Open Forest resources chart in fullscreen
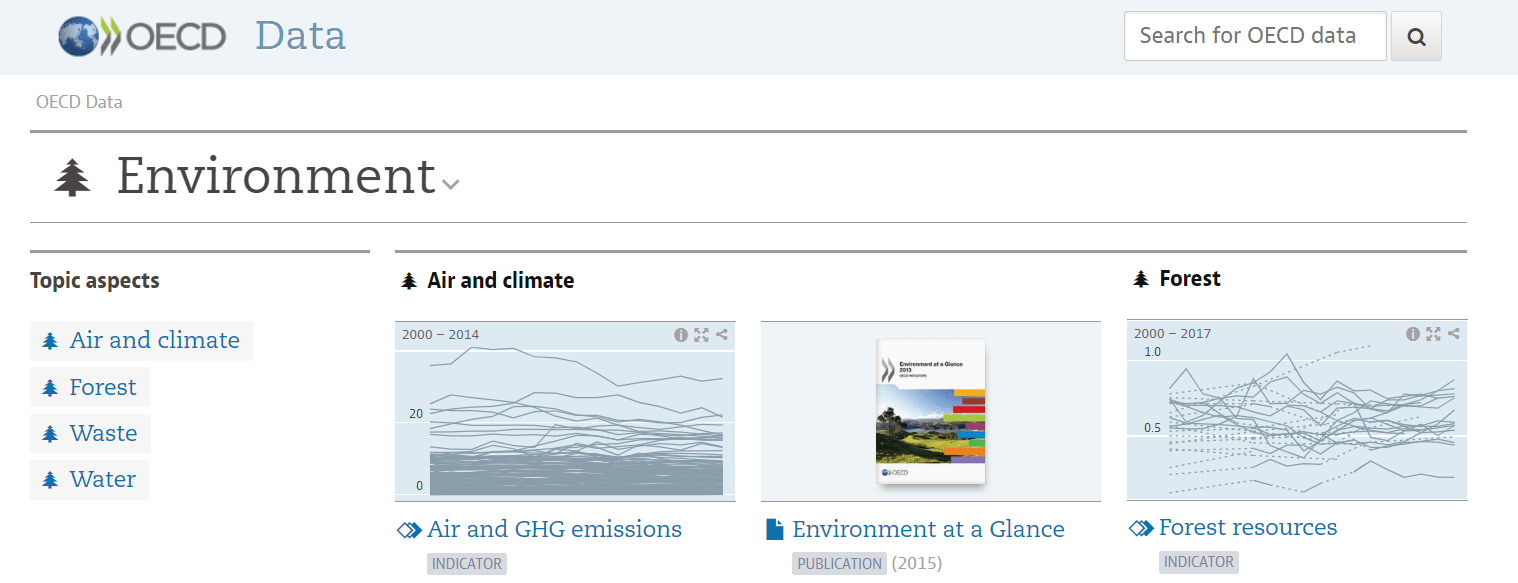This screenshot has width=1518, height=583. pyautogui.click(x=1433, y=334)
